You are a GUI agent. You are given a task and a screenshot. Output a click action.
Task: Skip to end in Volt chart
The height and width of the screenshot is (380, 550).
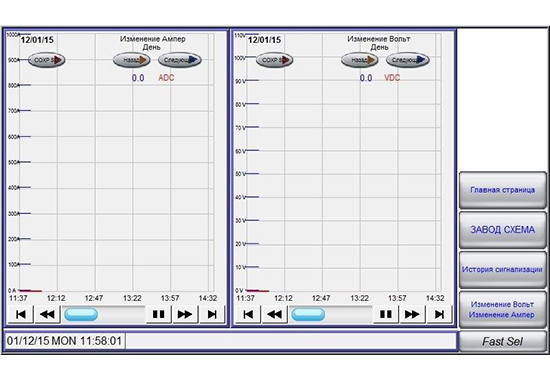(439, 314)
